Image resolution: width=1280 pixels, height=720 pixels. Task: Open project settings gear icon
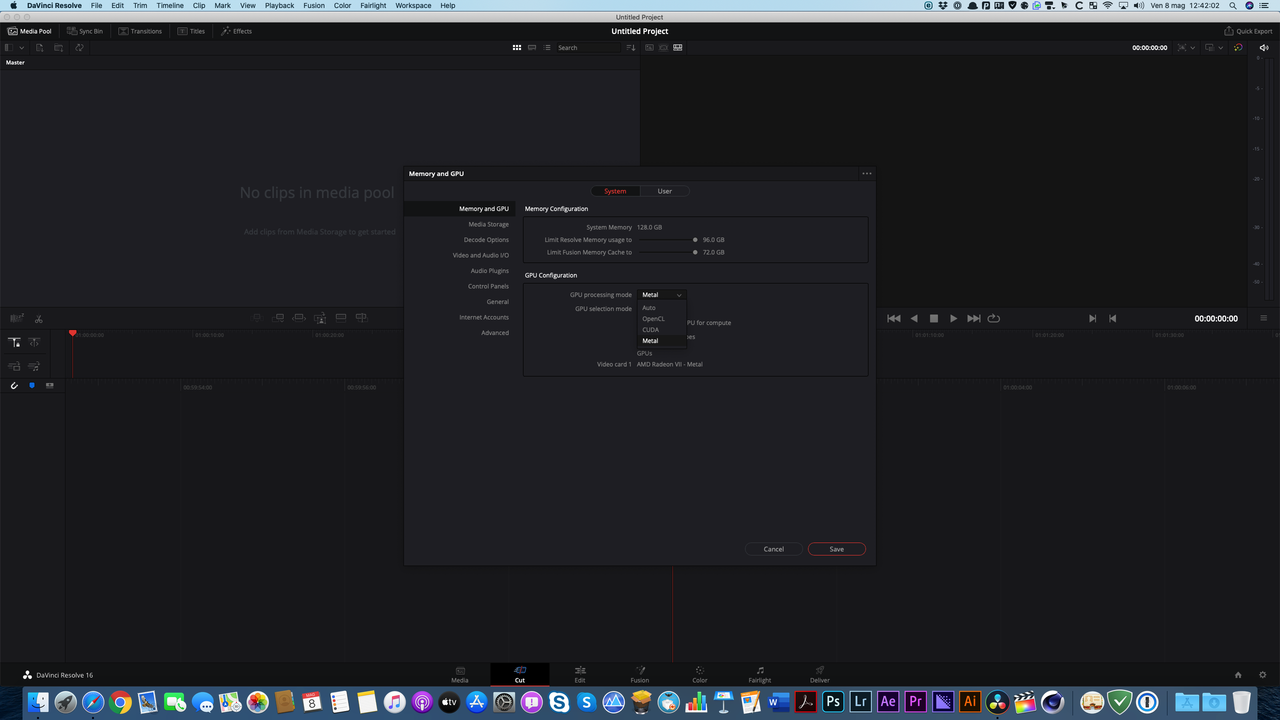(x=1263, y=675)
